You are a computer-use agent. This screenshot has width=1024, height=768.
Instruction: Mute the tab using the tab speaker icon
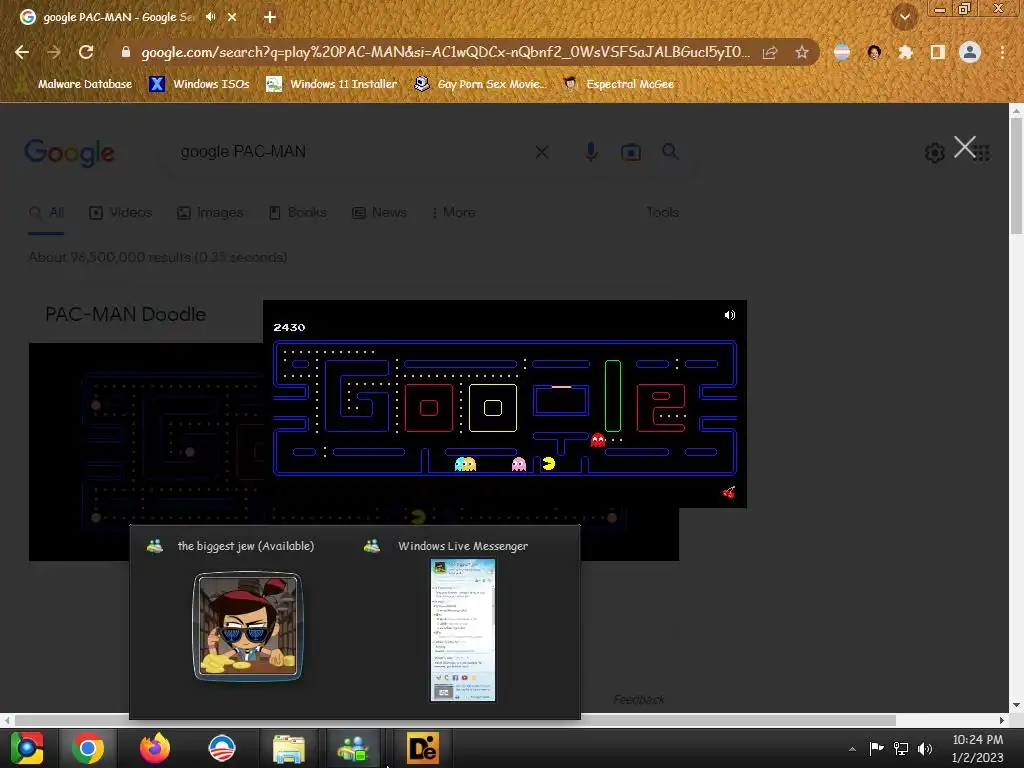click(210, 17)
